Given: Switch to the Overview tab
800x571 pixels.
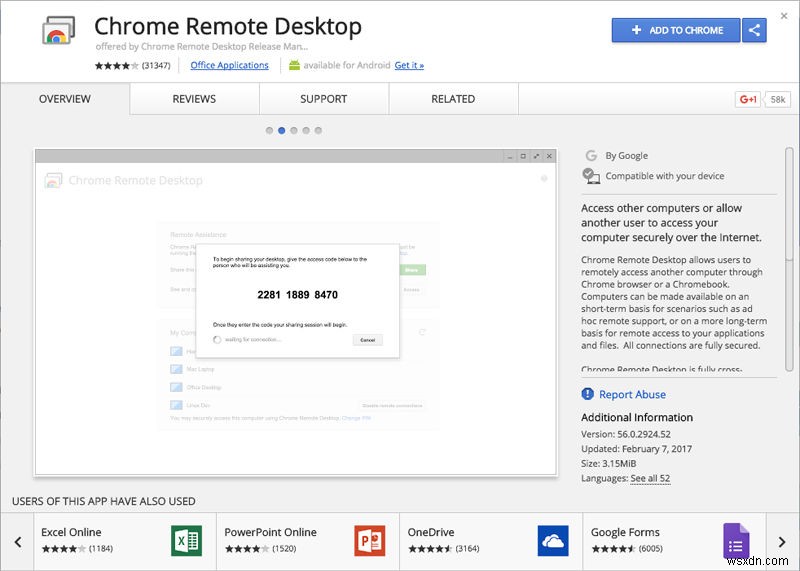Looking at the screenshot, I should coord(65,99).
